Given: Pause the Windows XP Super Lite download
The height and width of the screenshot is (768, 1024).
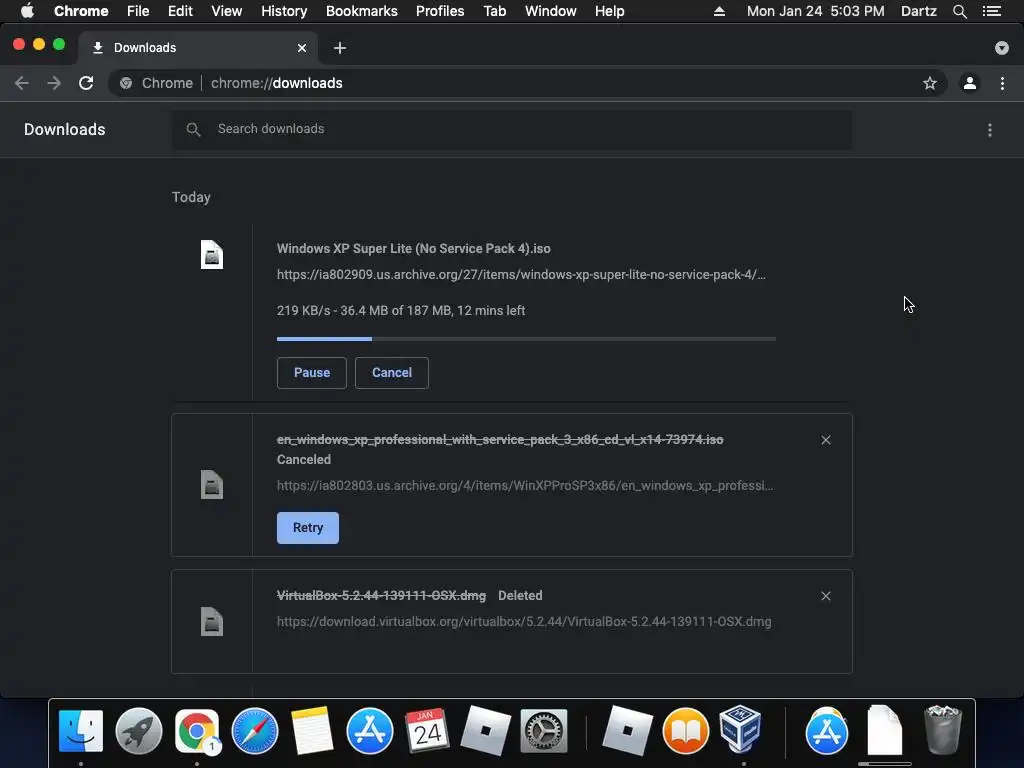Looking at the screenshot, I should (312, 373).
